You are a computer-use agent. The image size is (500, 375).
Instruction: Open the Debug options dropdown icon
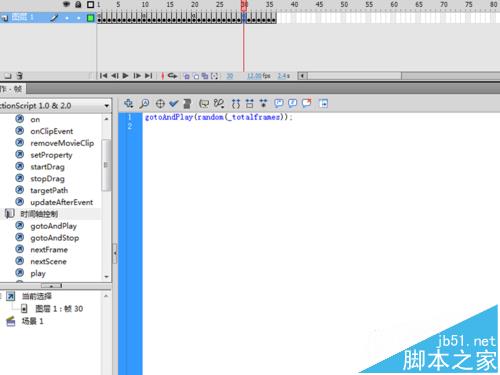[219, 104]
